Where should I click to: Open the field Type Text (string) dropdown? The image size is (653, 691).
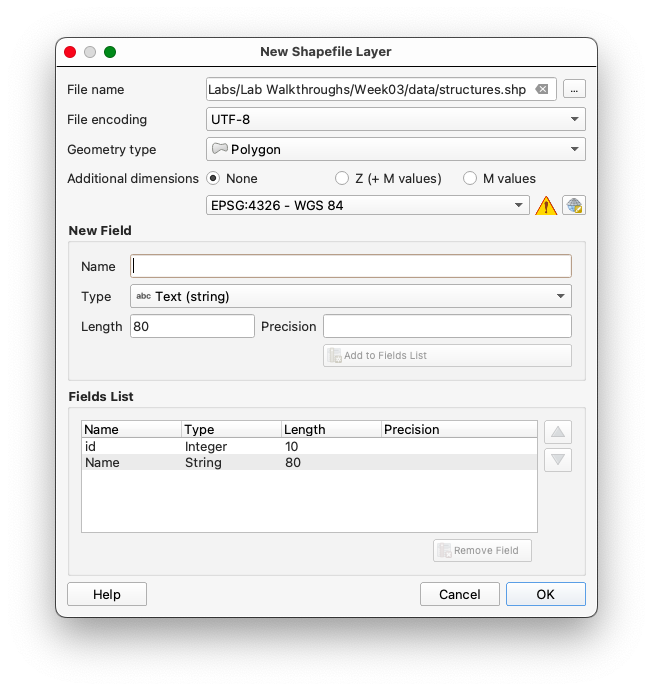[x=351, y=296]
